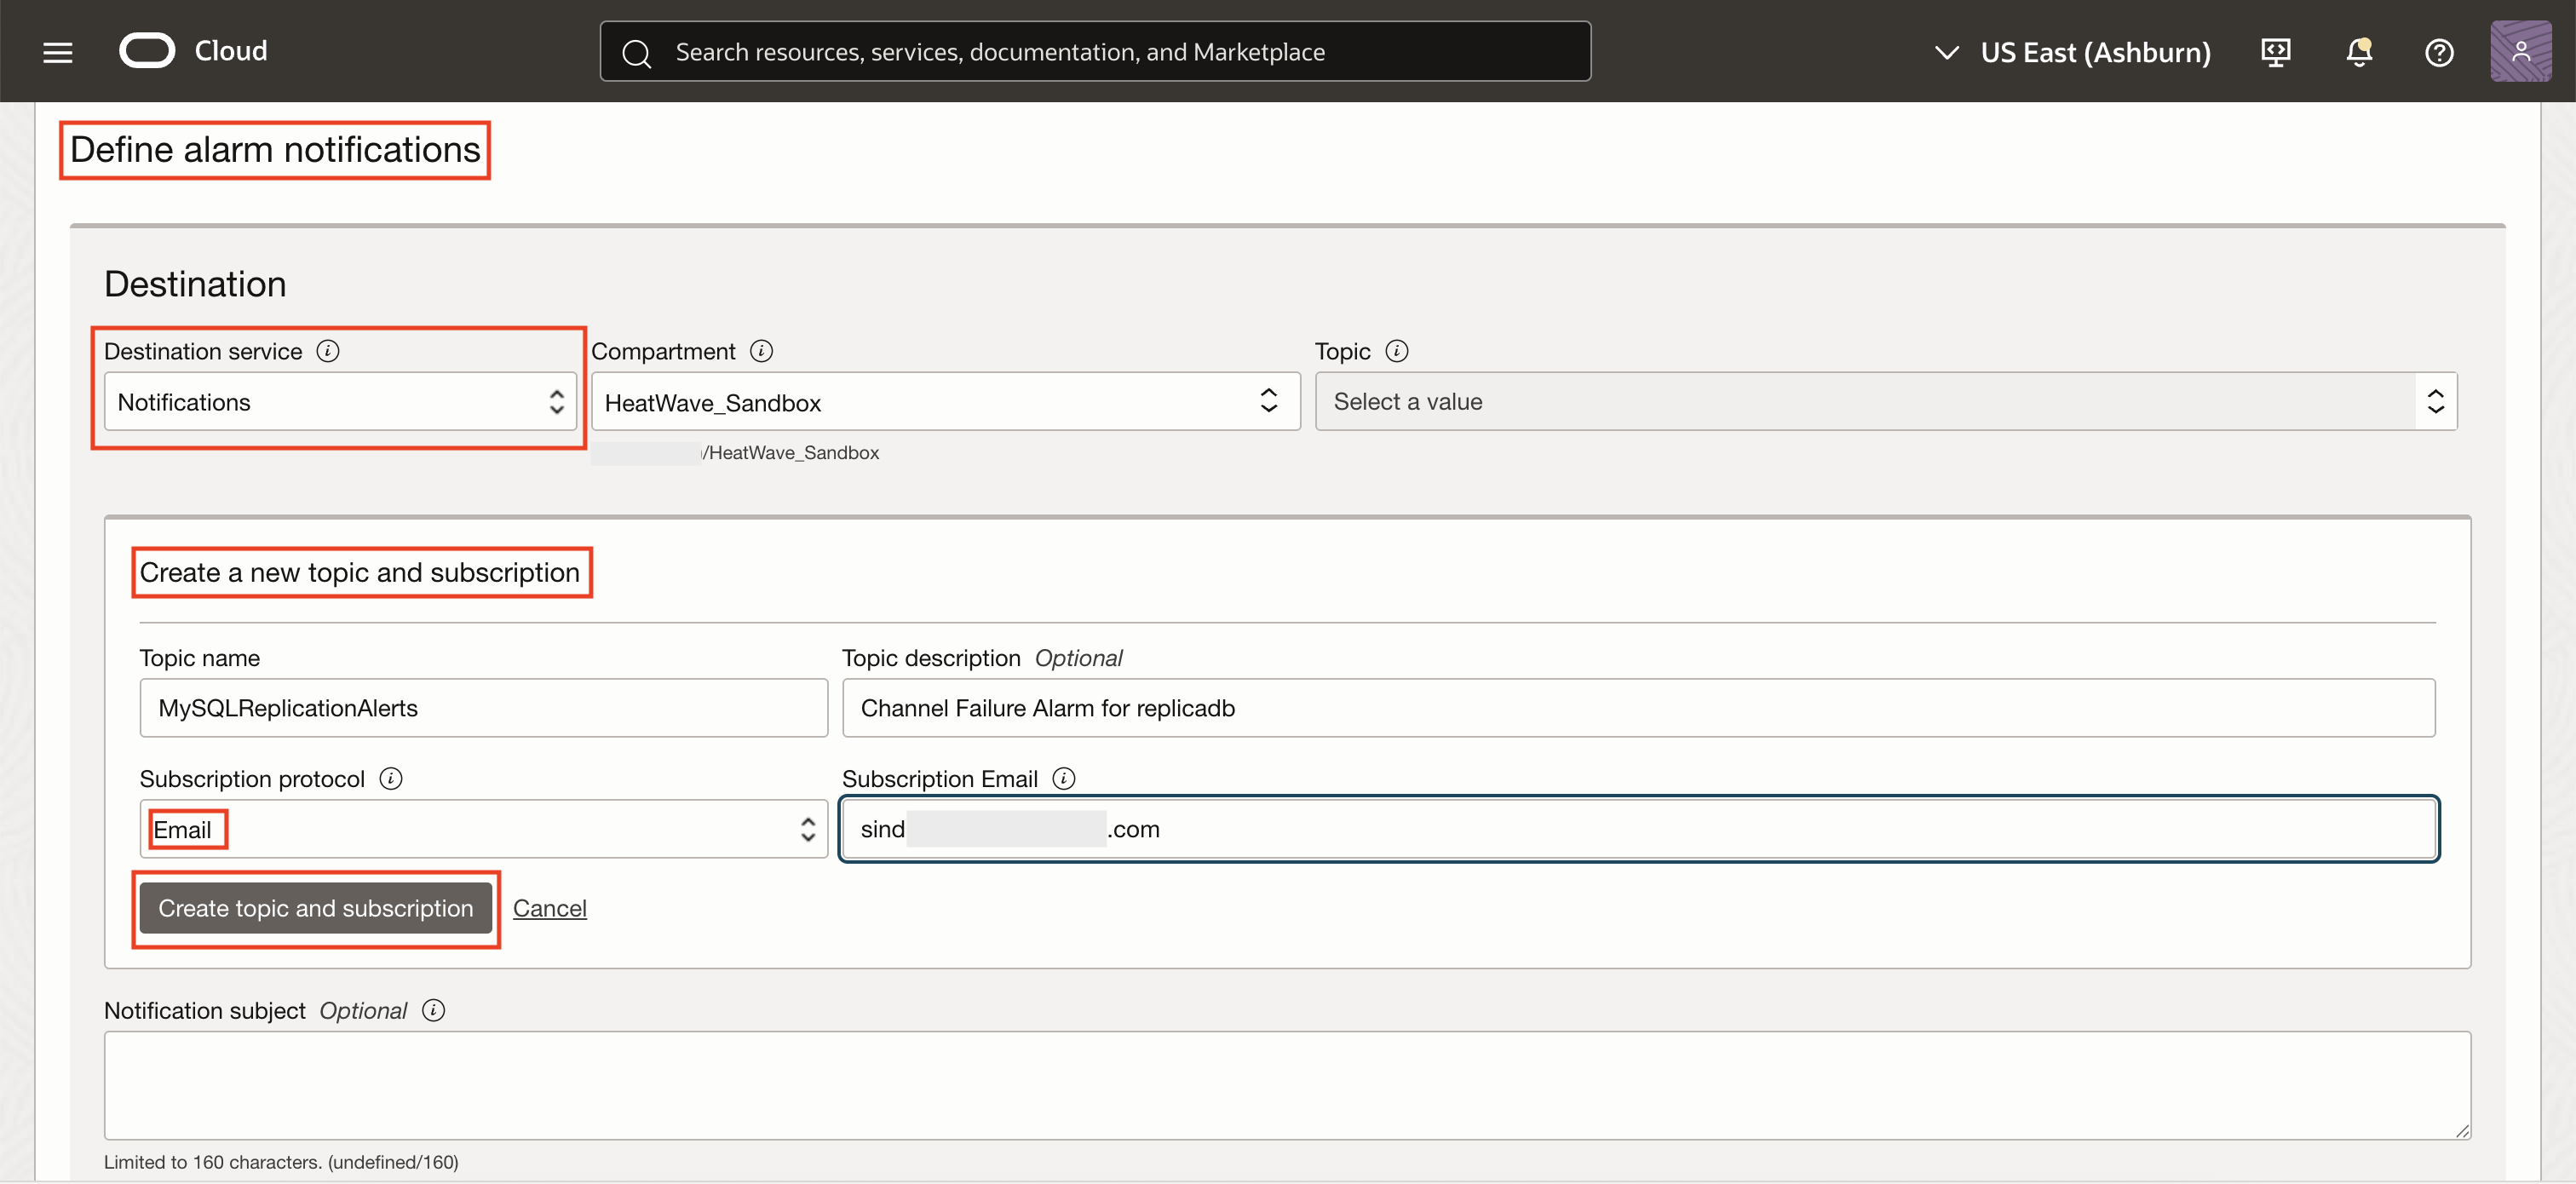2576x1184 pixels.
Task: Click the info icon beside Notification subject
Action: [x=432, y=1010]
